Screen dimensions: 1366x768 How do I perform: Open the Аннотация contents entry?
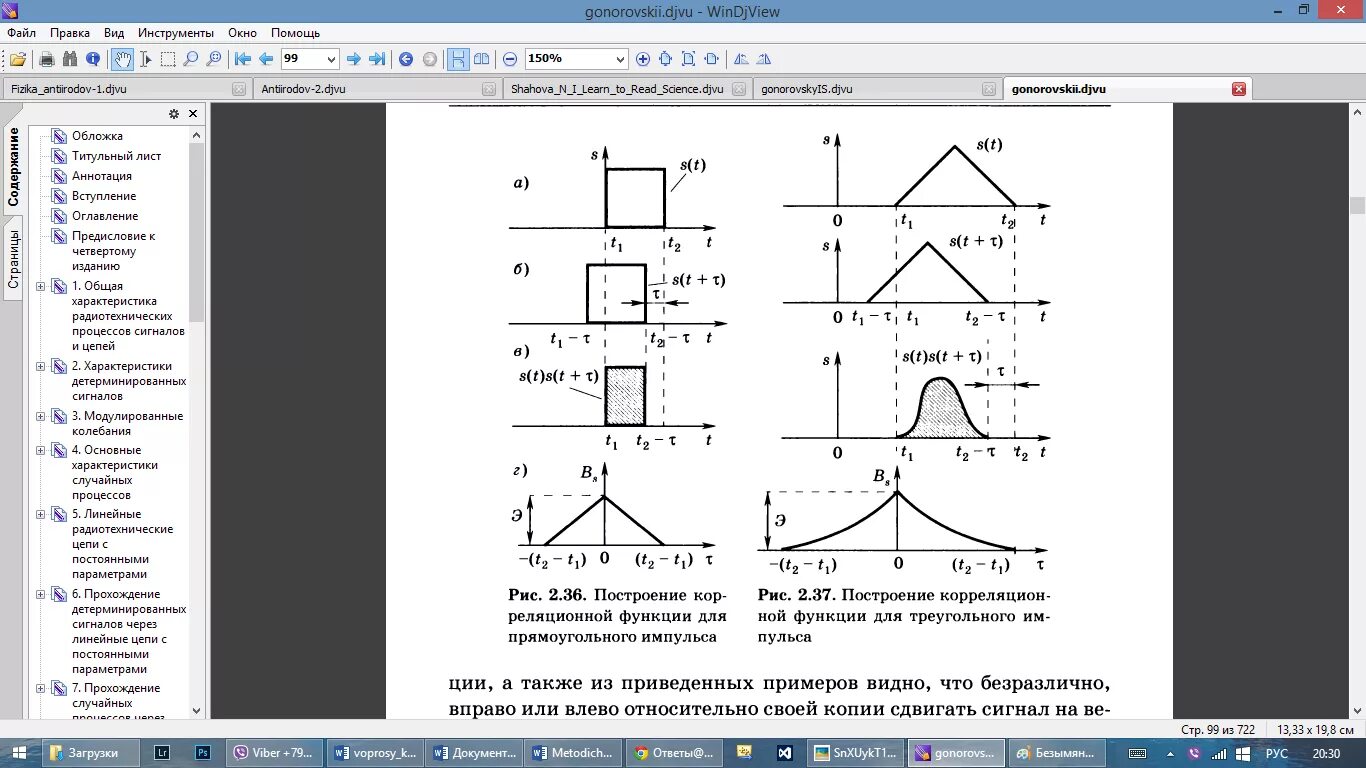point(102,176)
